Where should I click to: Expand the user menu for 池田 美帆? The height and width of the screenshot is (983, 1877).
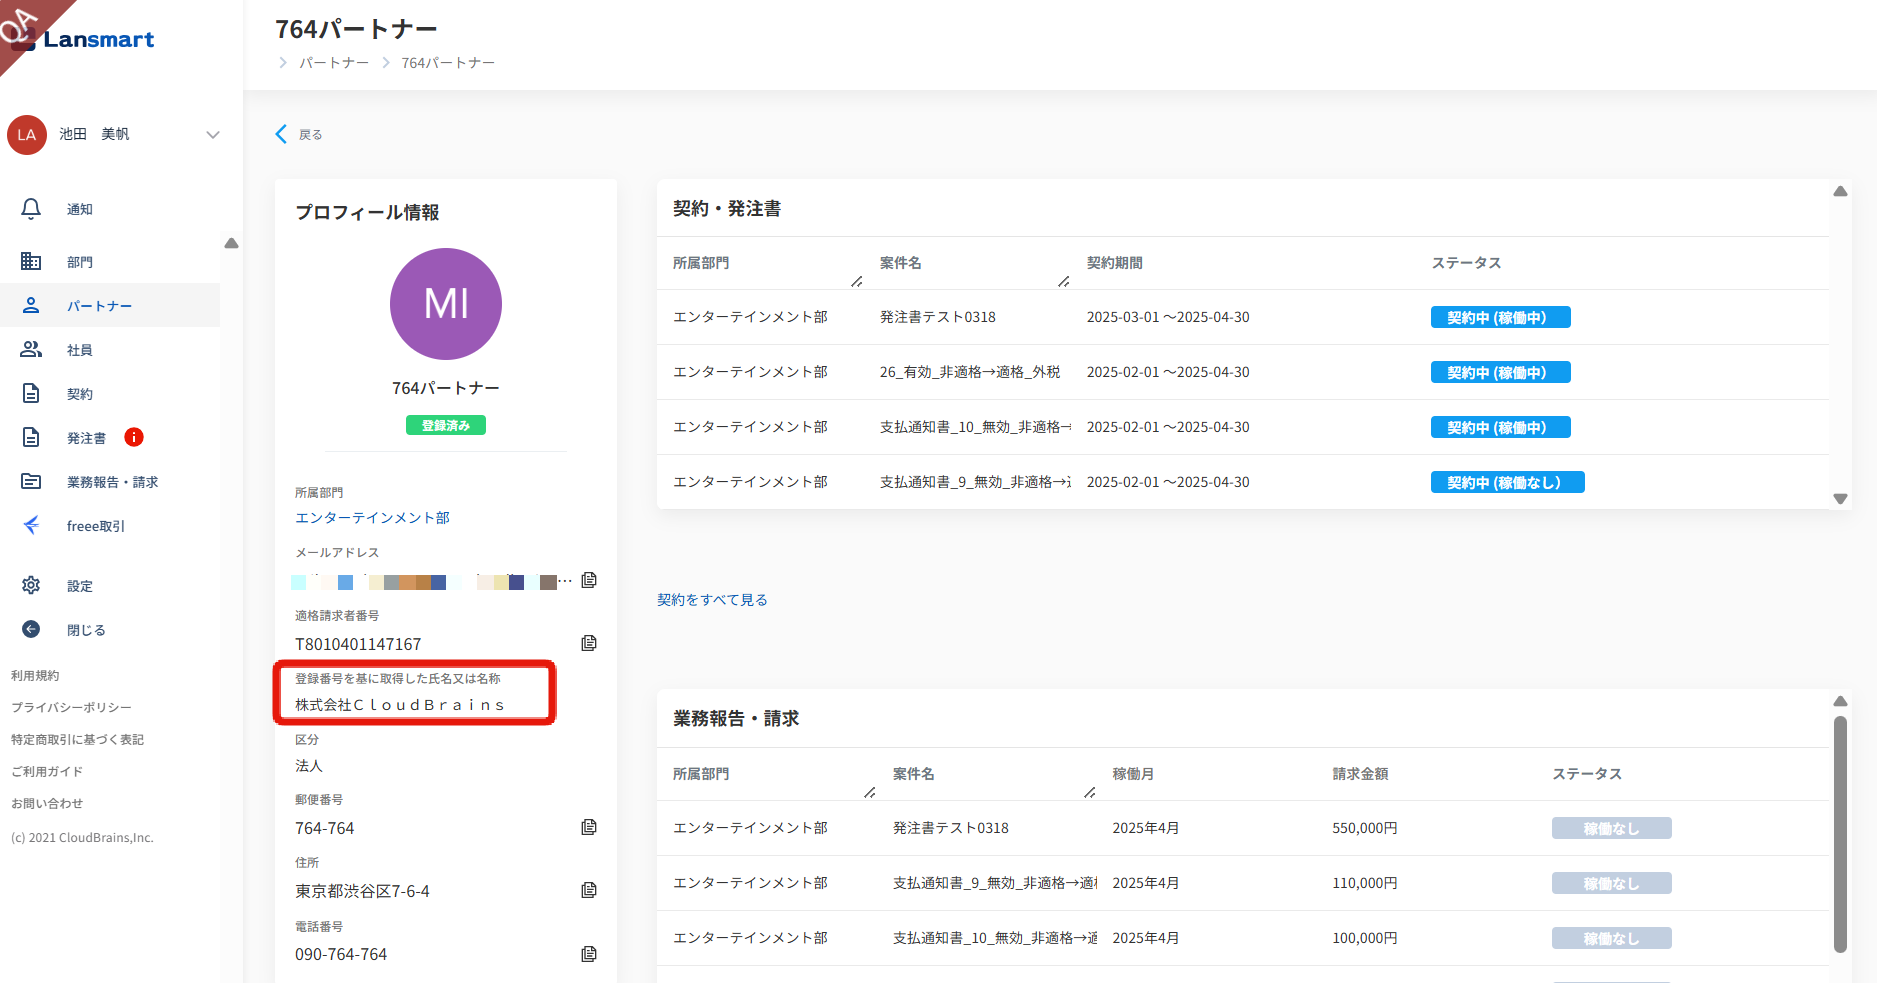click(212, 135)
